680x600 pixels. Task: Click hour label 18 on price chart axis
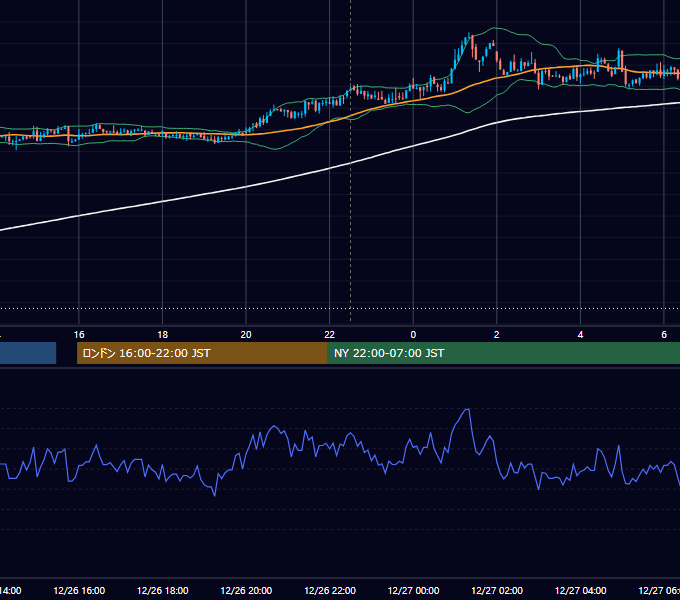tap(163, 335)
